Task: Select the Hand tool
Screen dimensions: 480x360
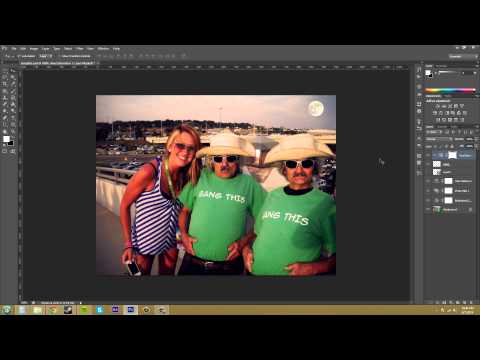Action: point(4,132)
